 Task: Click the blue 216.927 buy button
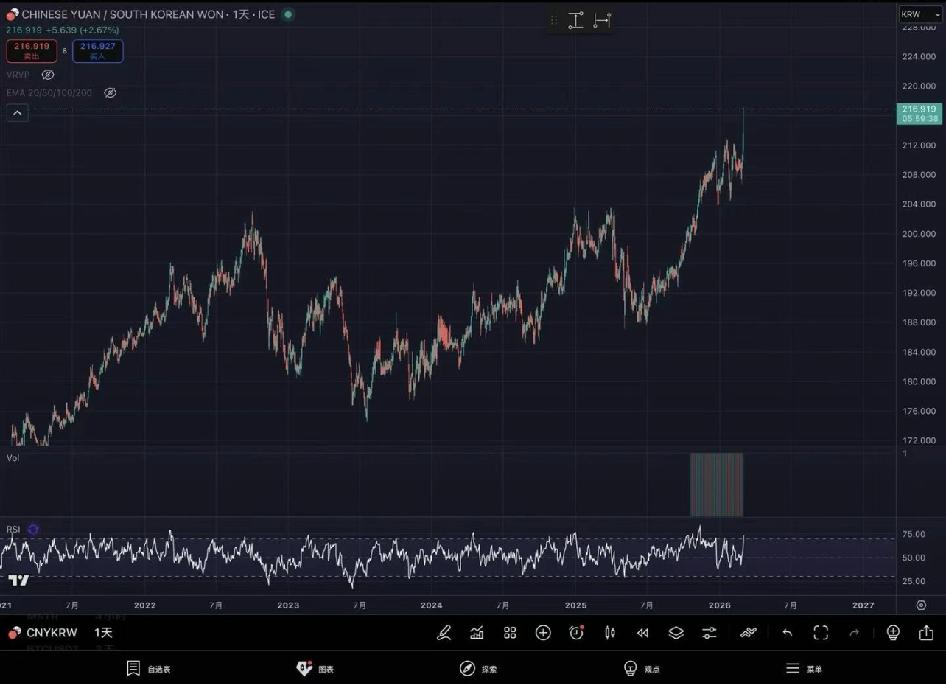(x=97, y=50)
